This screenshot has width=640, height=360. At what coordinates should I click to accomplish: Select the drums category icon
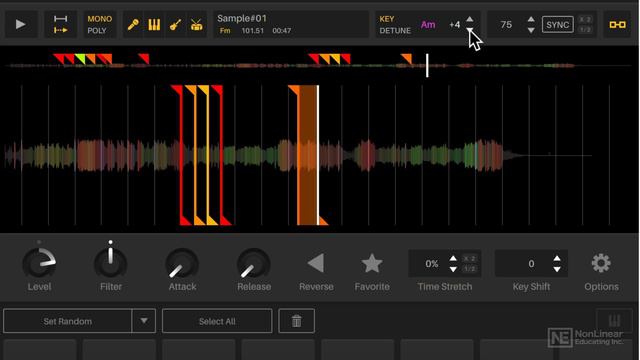click(196, 25)
